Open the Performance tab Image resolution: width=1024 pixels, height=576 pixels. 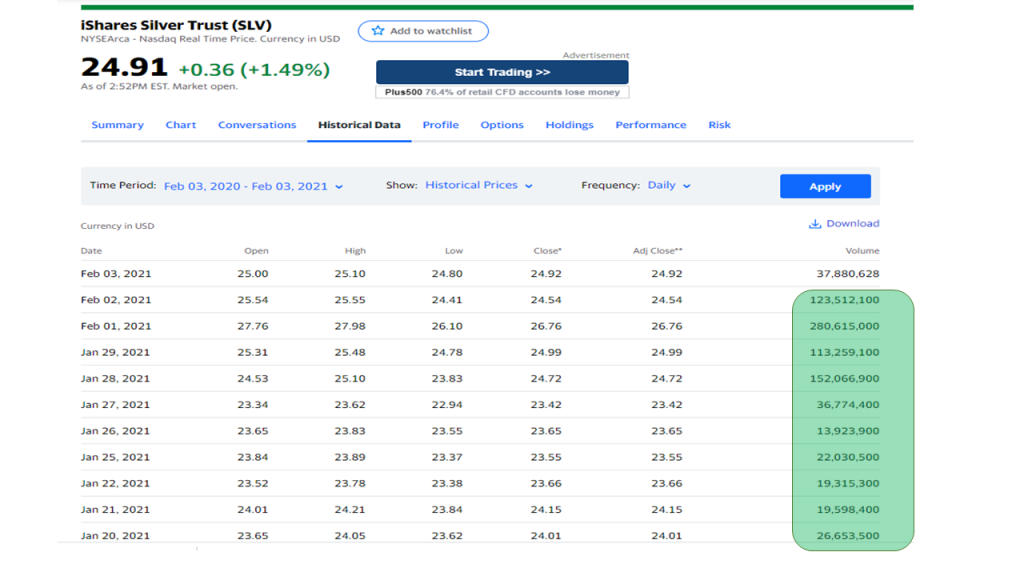651,125
